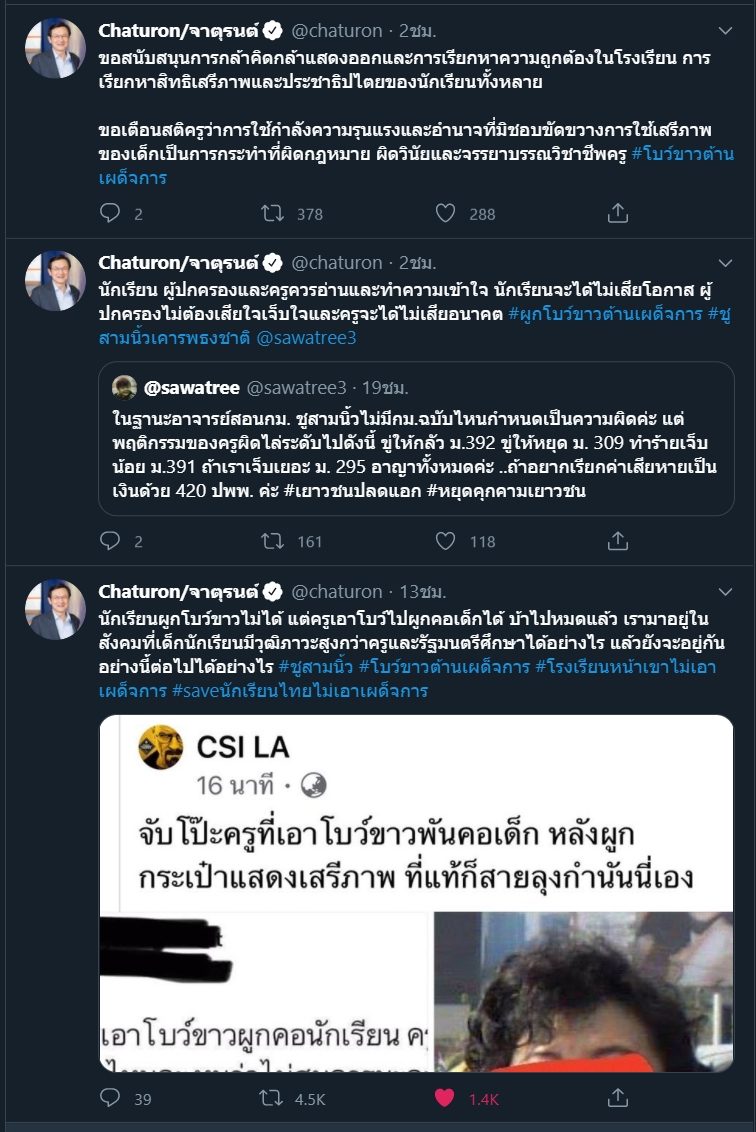
Task: Share the first tweet
Action: point(618,213)
